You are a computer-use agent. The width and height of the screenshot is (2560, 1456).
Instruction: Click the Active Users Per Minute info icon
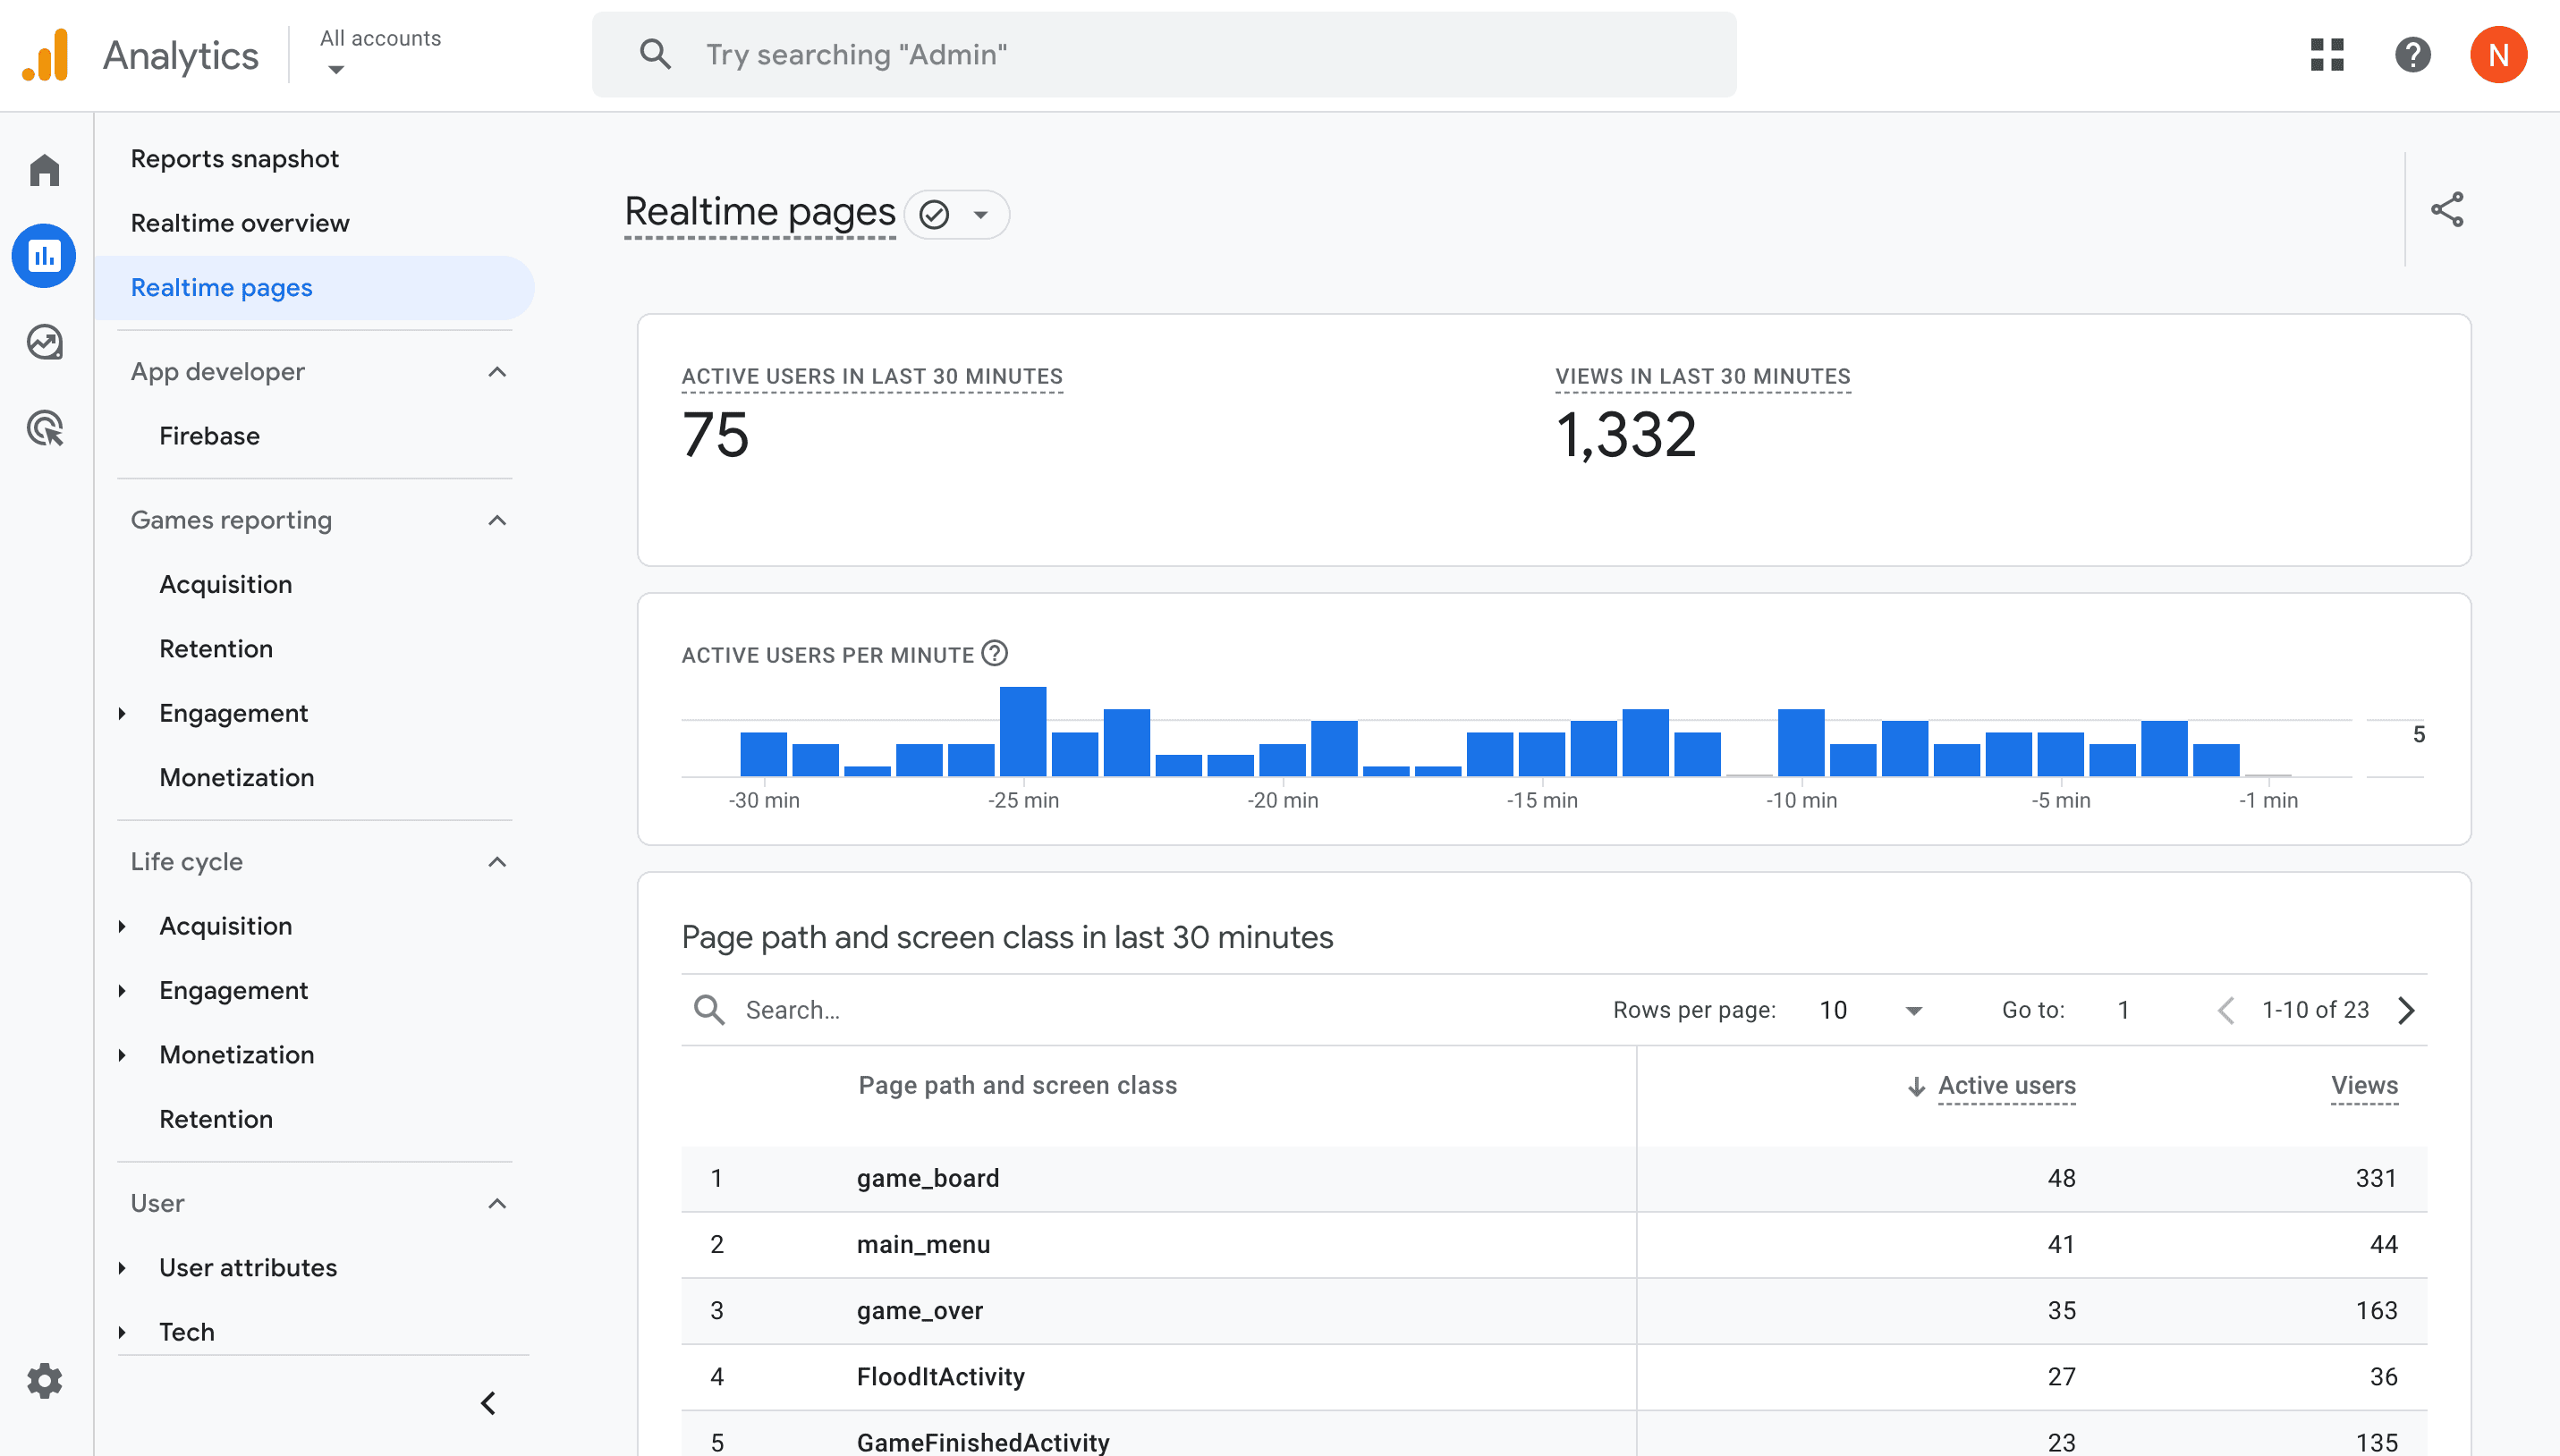pos(995,654)
